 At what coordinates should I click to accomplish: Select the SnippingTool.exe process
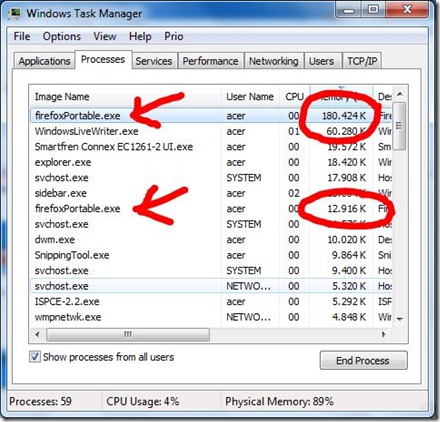[211, 255]
